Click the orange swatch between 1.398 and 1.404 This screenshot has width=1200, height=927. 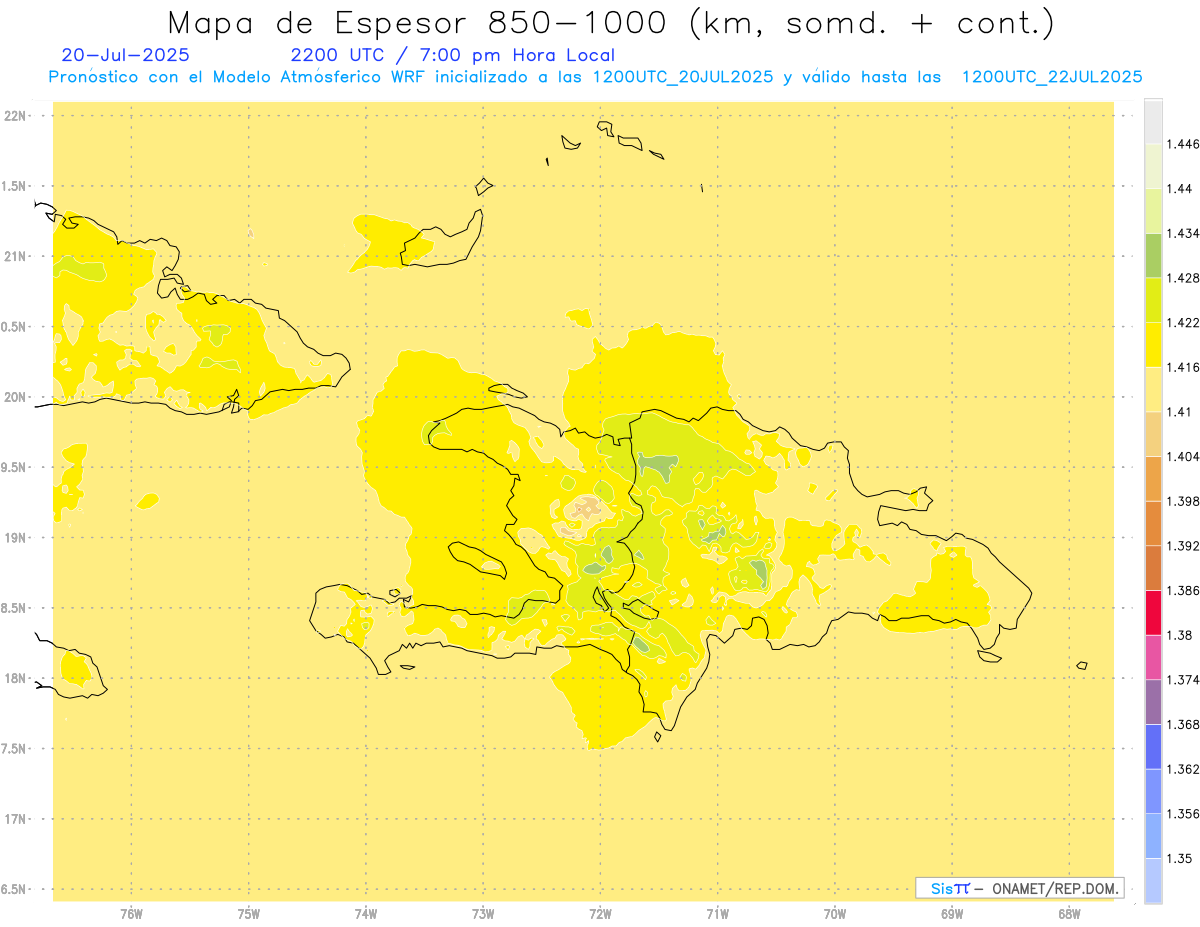[1153, 479]
